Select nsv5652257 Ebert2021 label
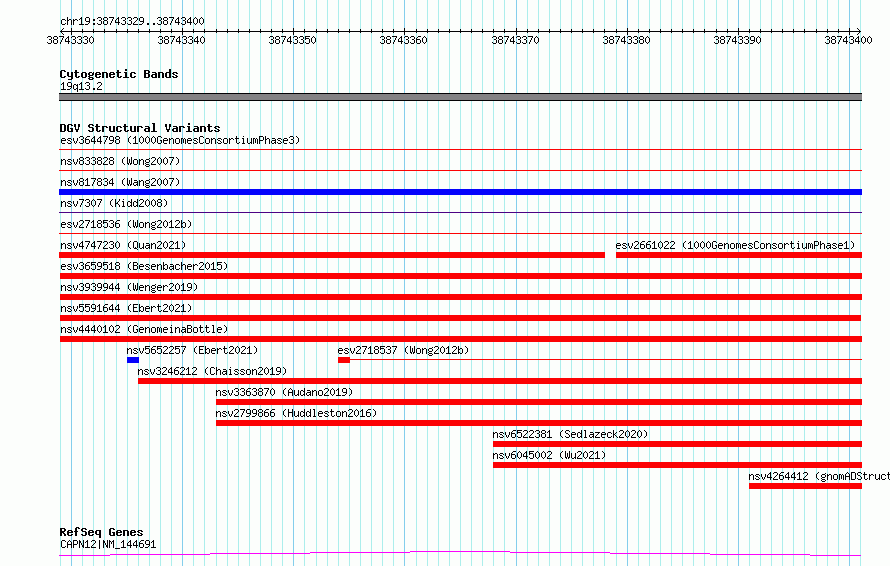Image resolution: width=890 pixels, height=566 pixels. (x=192, y=350)
